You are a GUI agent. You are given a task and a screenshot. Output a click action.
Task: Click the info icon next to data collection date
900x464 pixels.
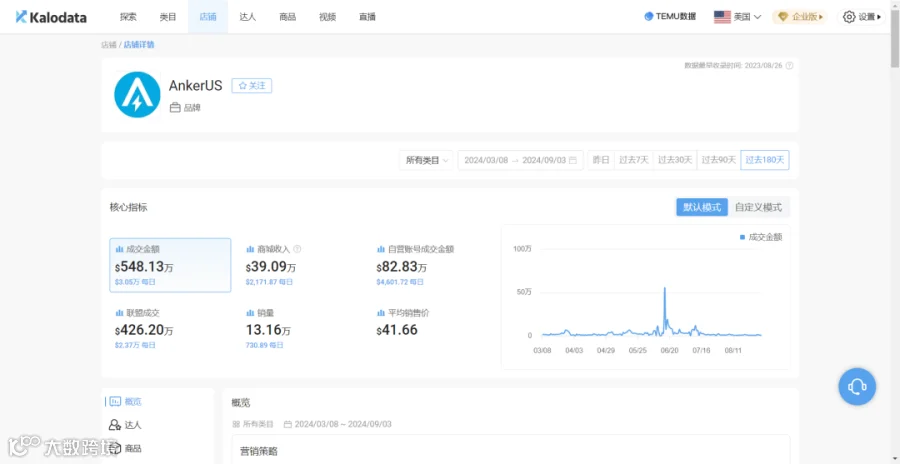click(x=789, y=65)
